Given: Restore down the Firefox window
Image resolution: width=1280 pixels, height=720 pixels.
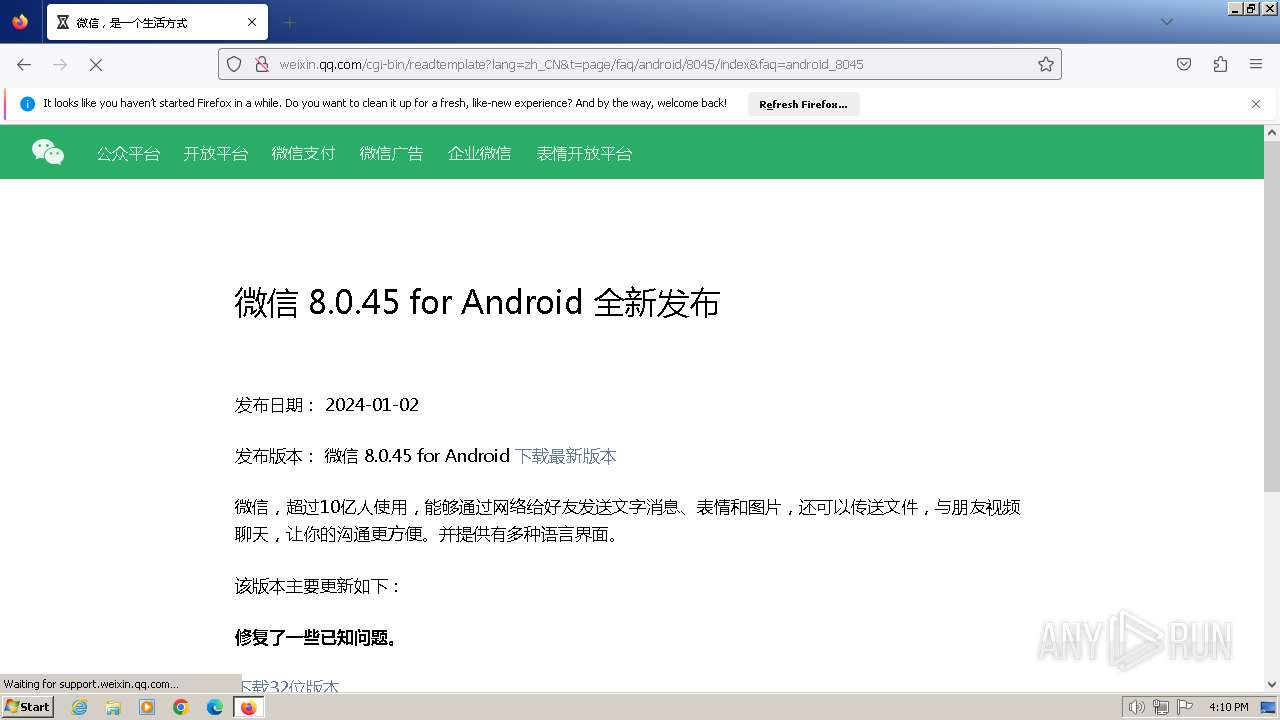Looking at the screenshot, I should pos(1252,8).
